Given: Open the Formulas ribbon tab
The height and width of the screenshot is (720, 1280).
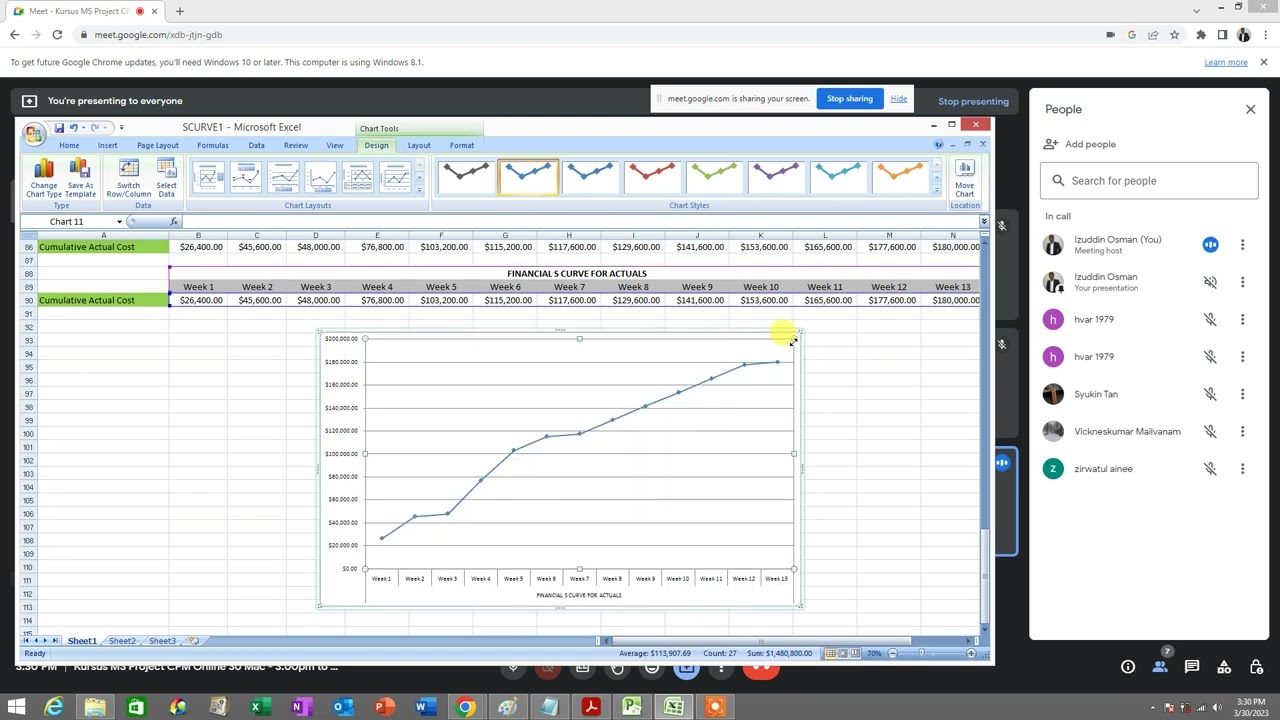Looking at the screenshot, I should [213, 145].
